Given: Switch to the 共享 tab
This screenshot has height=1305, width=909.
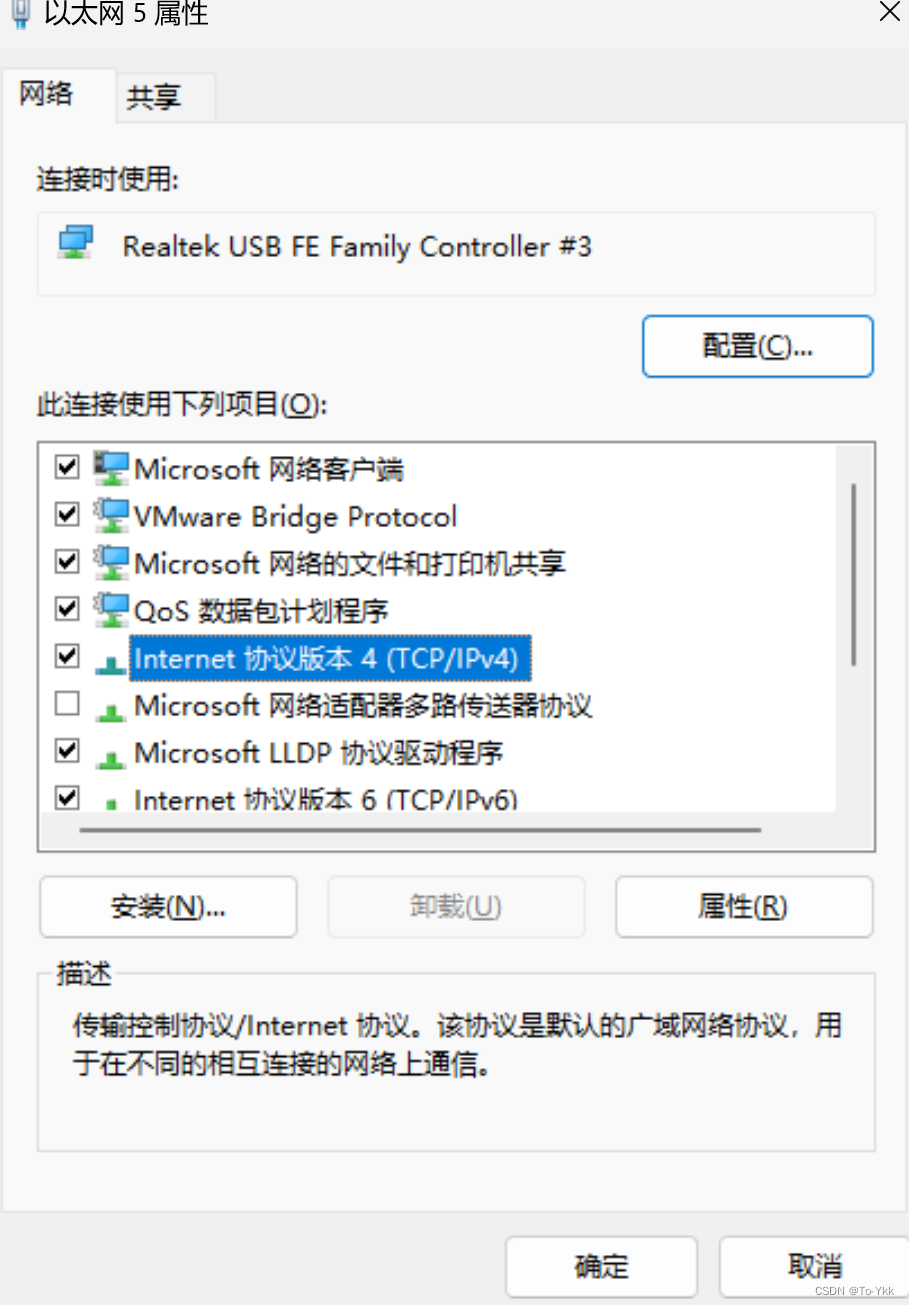Looking at the screenshot, I should pyautogui.click(x=155, y=97).
